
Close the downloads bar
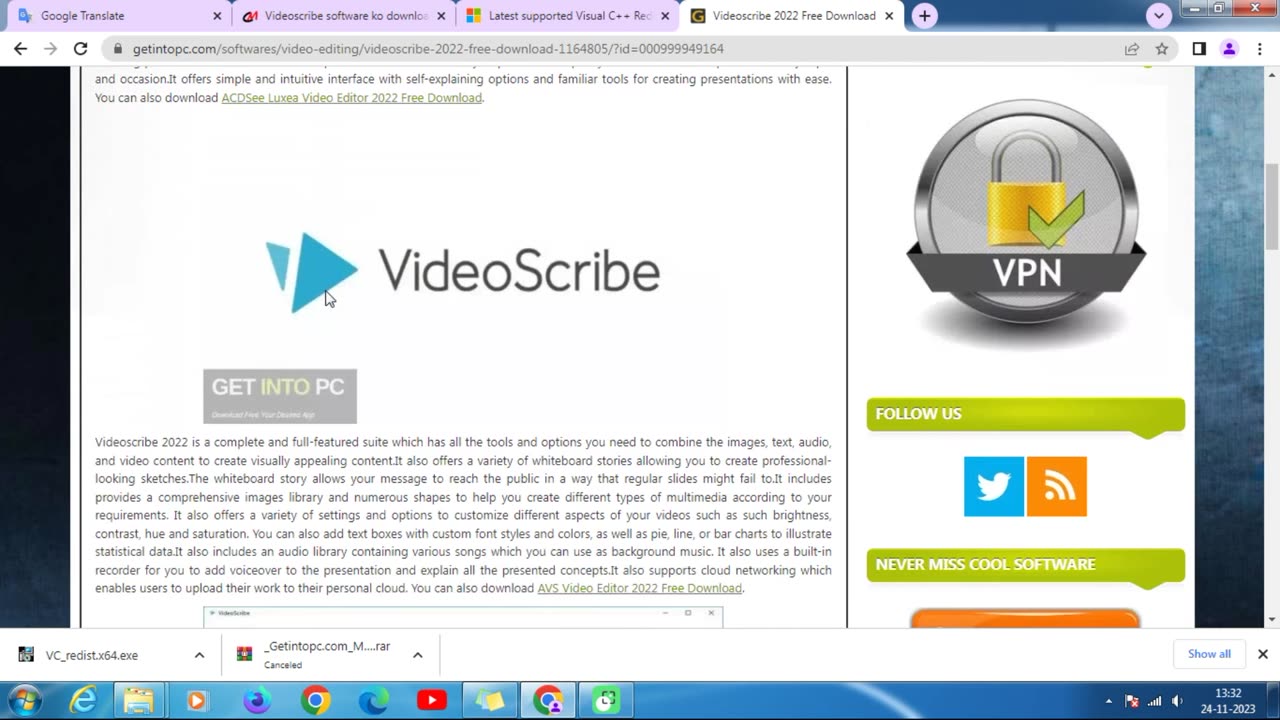click(1262, 654)
